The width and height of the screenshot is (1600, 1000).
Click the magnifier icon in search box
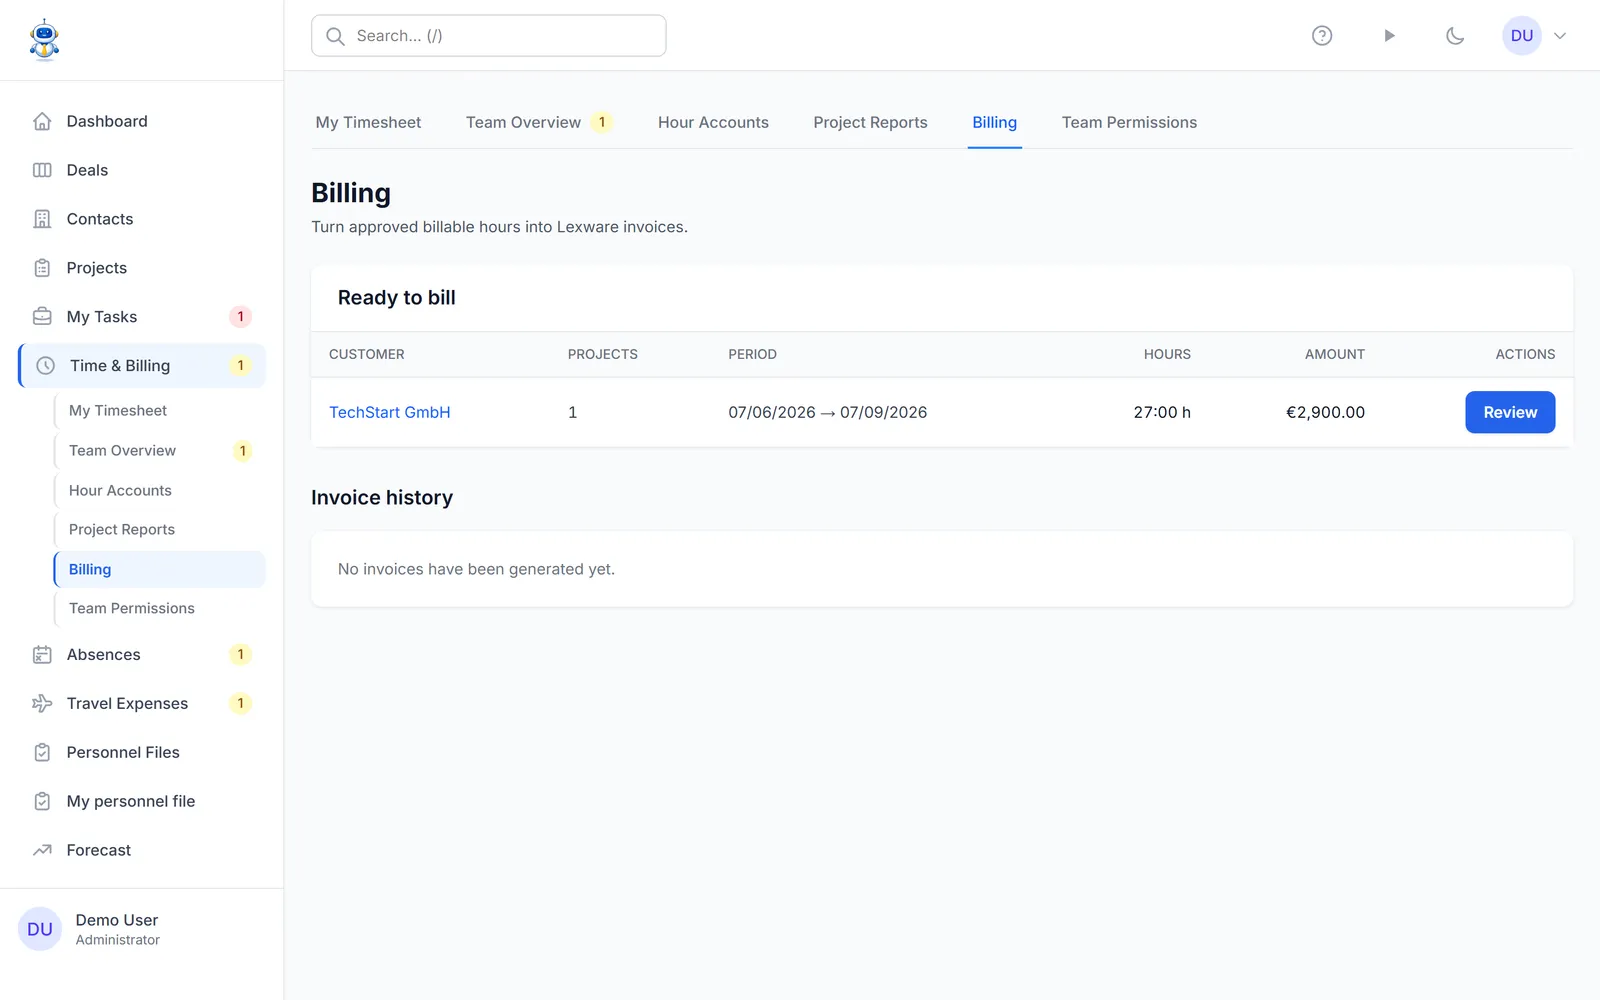click(336, 36)
